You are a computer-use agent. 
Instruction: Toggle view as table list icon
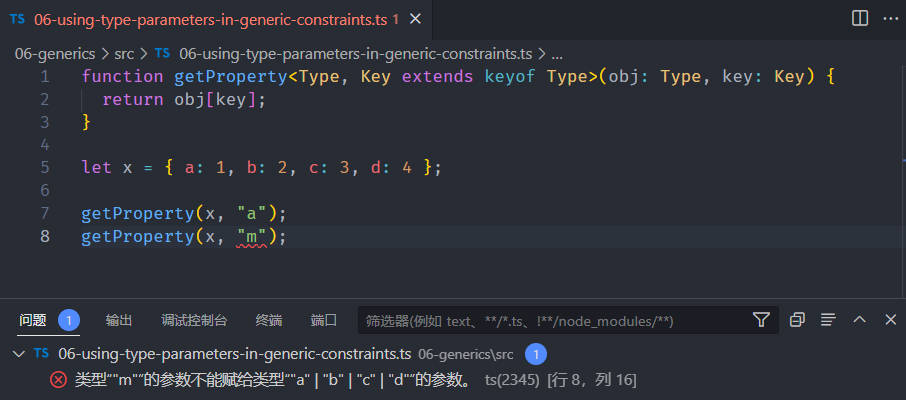(828, 320)
